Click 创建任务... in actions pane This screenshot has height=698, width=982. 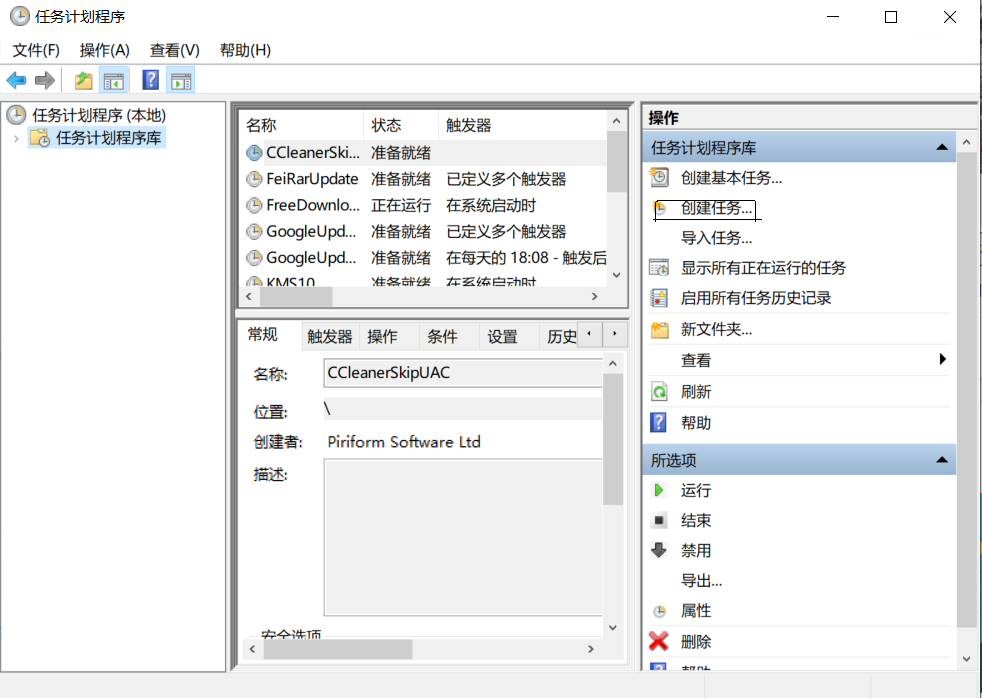point(716,208)
